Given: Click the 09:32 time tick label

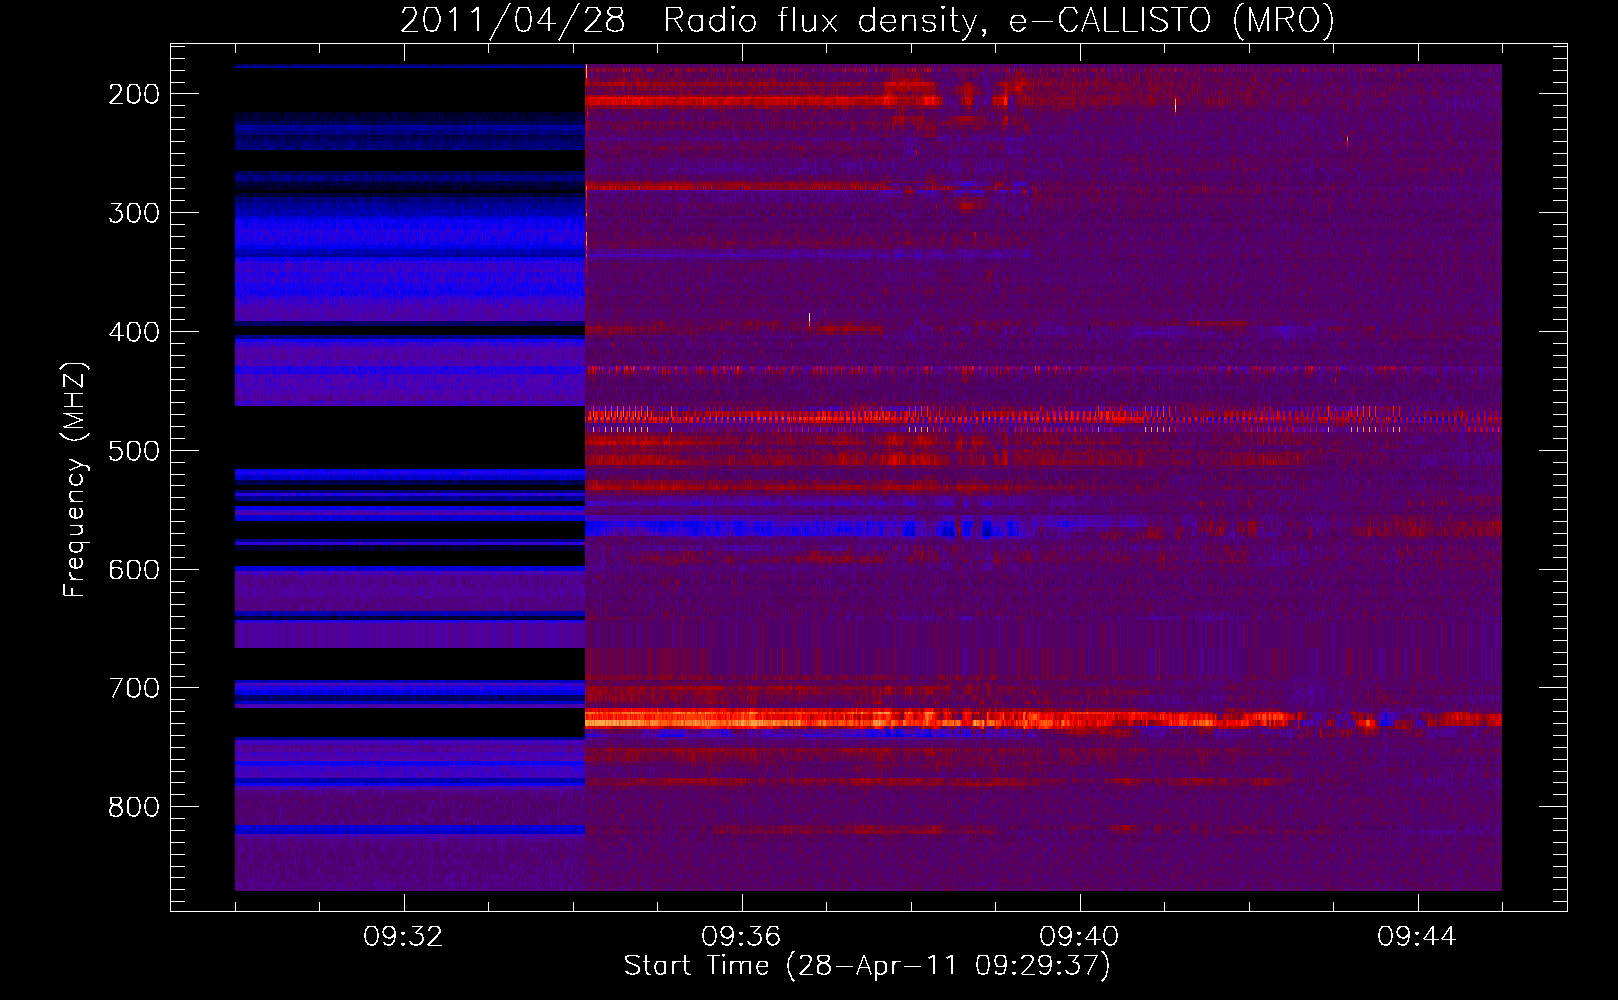Looking at the screenshot, I should pyautogui.click(x=403, y=937).
